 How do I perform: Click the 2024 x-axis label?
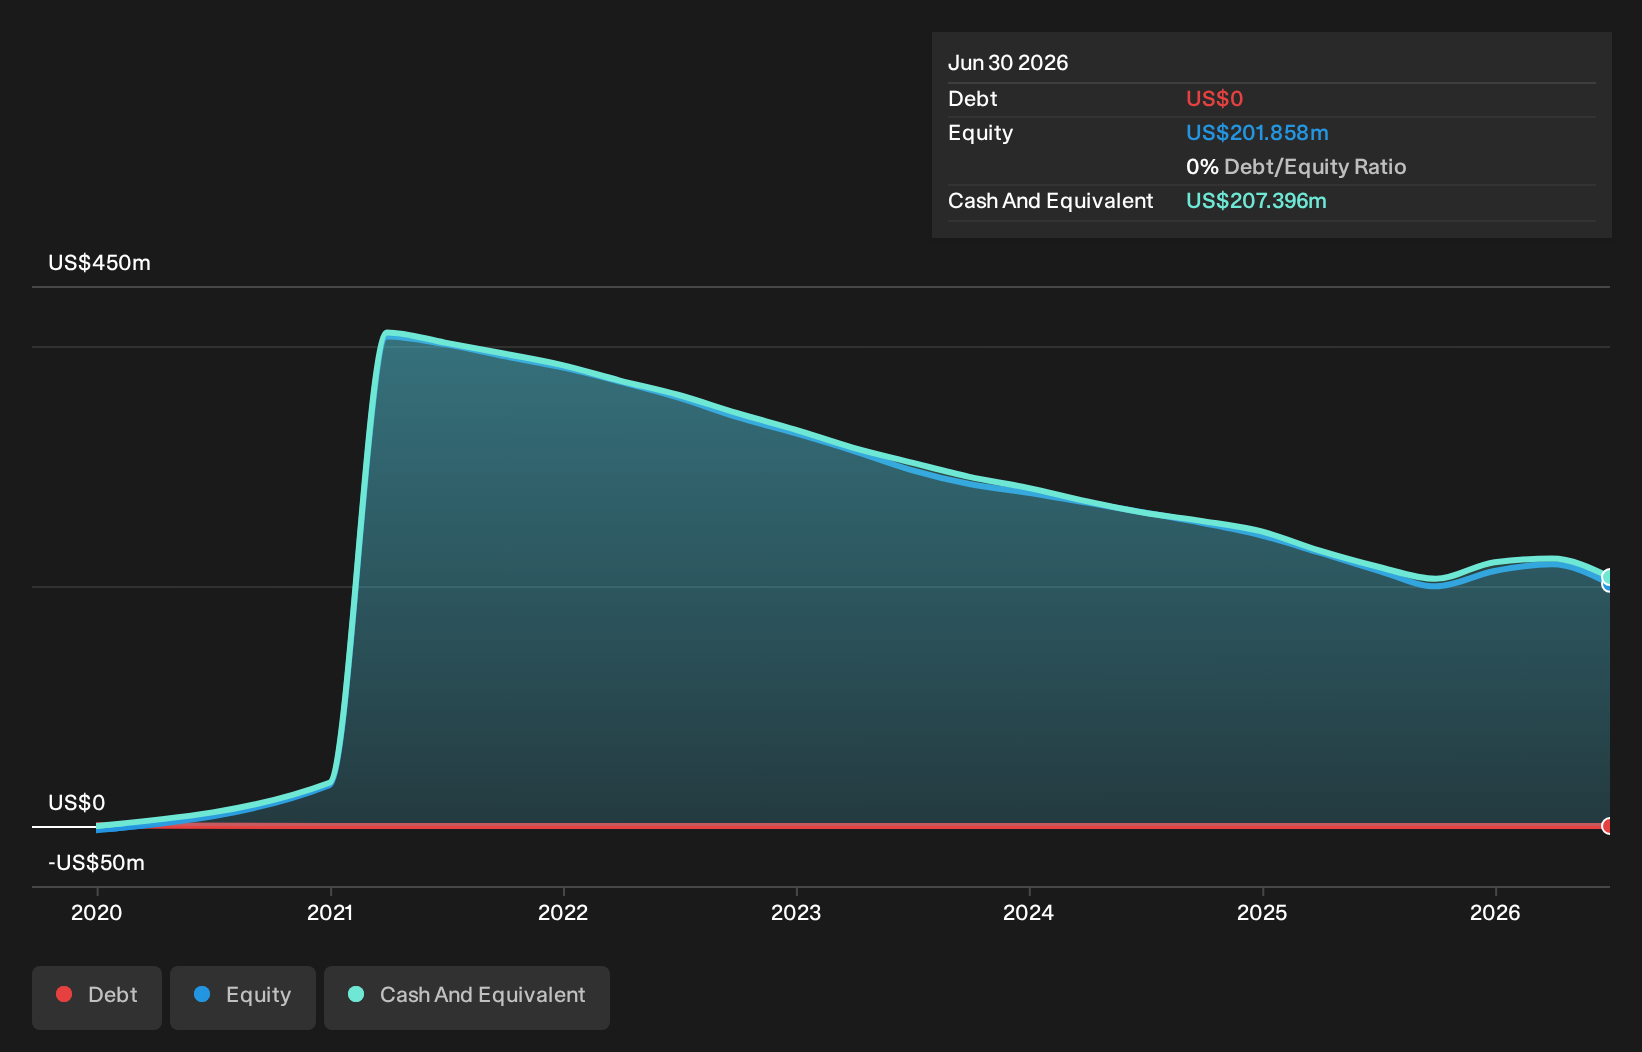(1029, 912)
